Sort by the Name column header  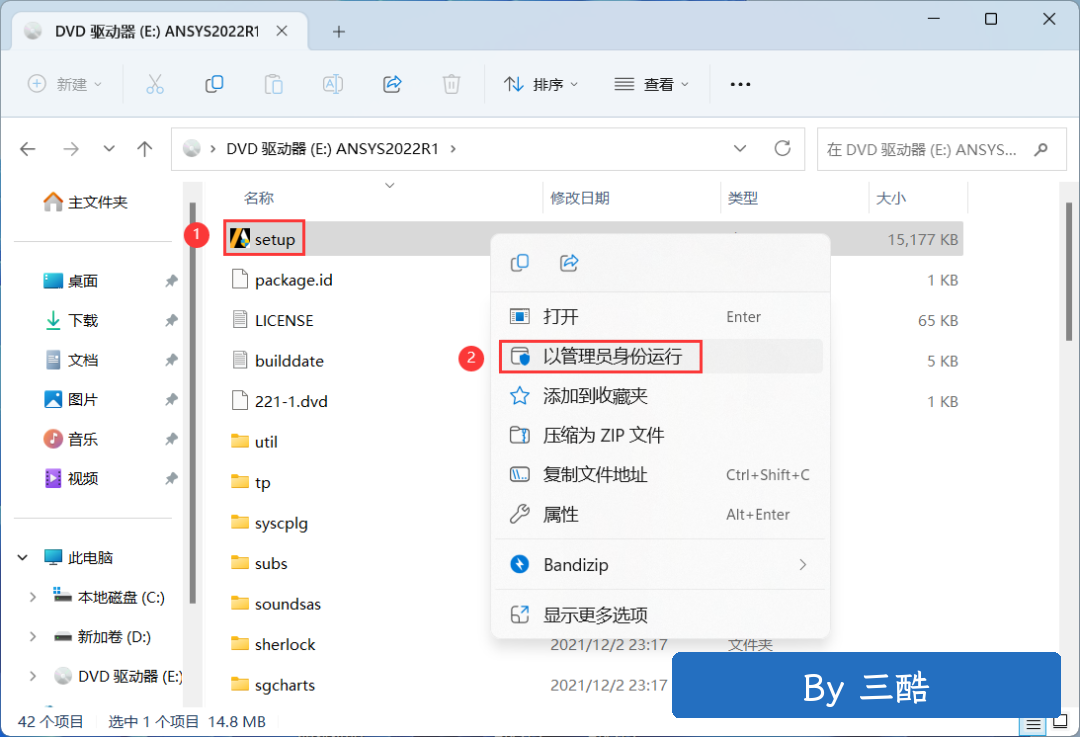click(259, 198)
